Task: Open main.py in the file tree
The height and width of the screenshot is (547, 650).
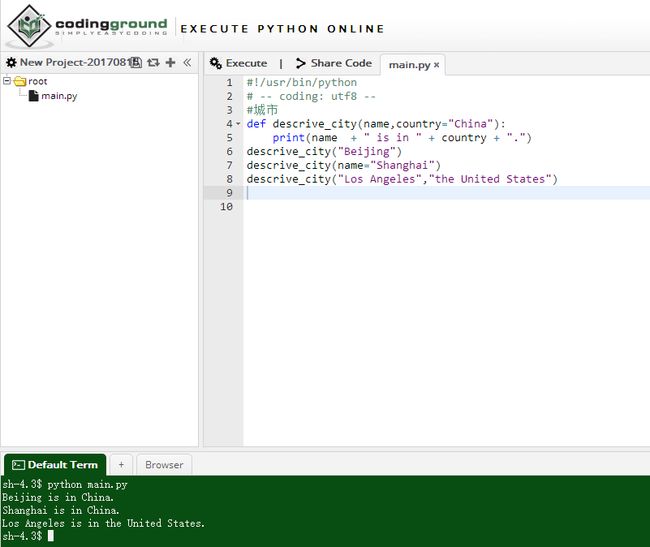Action: coord(53,96)
